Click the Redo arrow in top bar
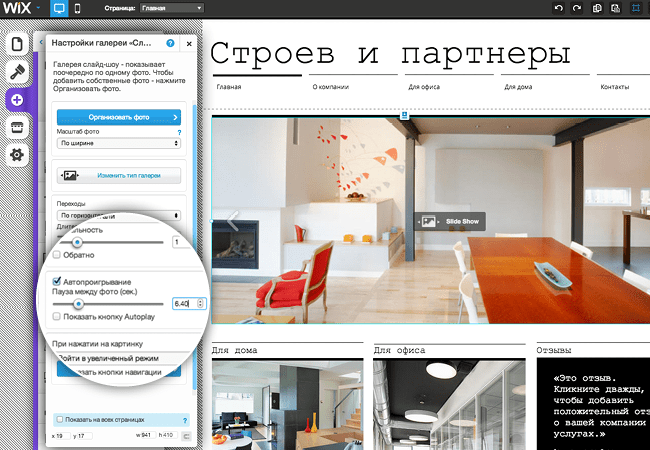The height and width of the screenshot is (450, 650). pyautogui.click(x=577, y=8)
